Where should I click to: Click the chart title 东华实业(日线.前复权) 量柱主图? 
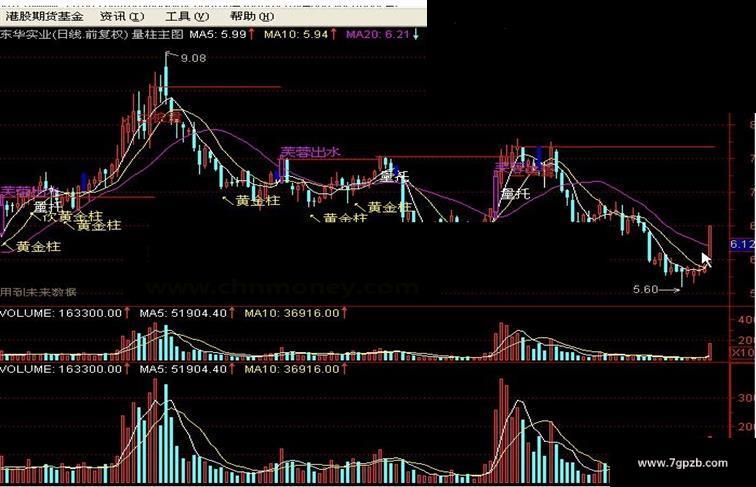[92, 34]
